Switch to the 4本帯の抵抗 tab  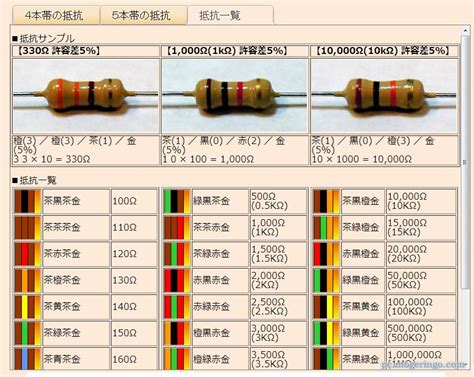click(x=56, y=15)
